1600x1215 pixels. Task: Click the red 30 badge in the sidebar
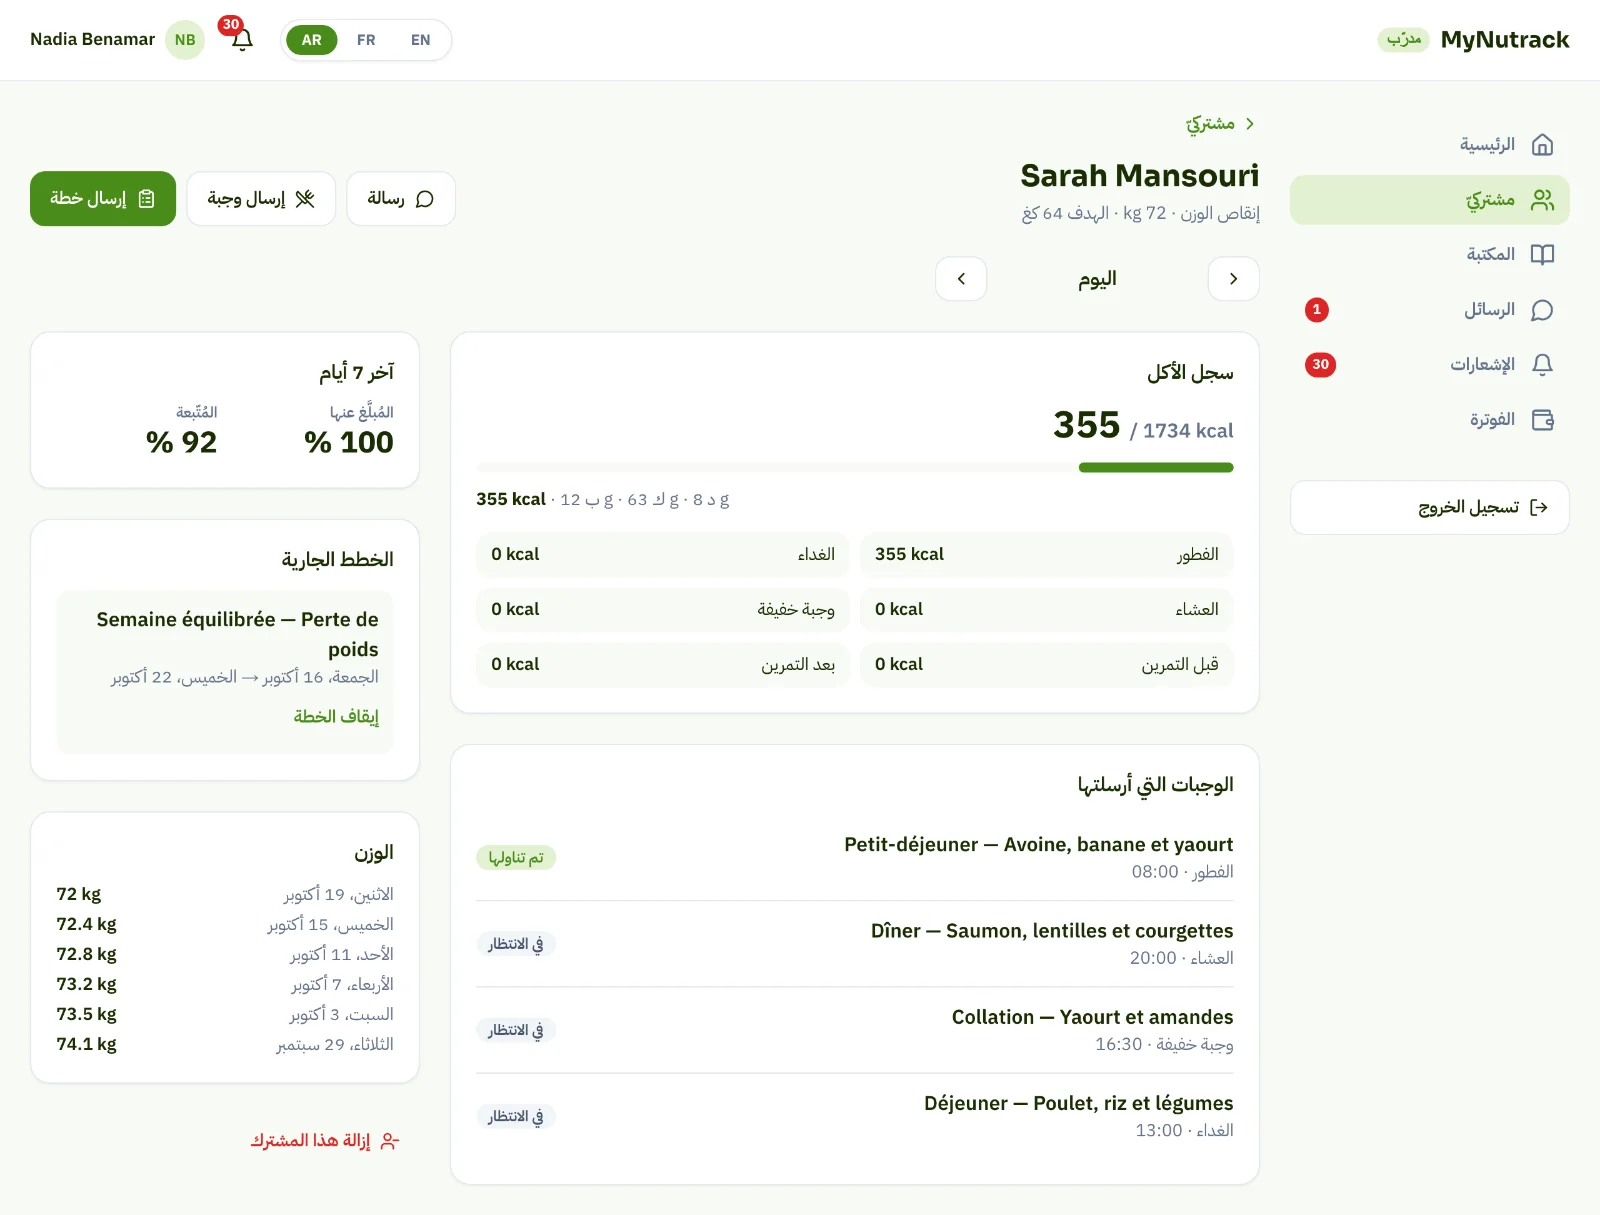1320,365
